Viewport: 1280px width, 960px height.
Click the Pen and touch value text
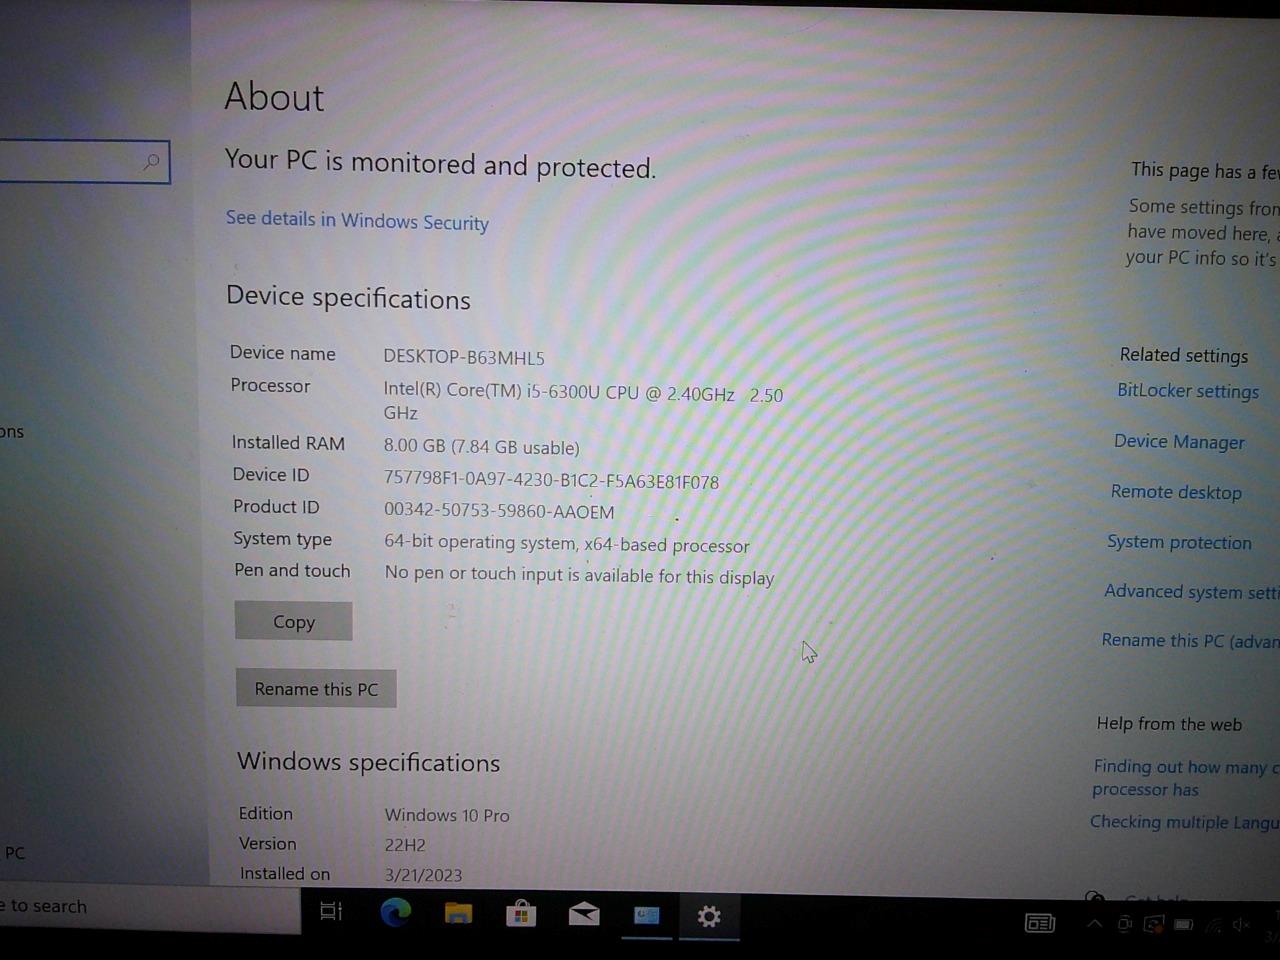tap(580, 575)
